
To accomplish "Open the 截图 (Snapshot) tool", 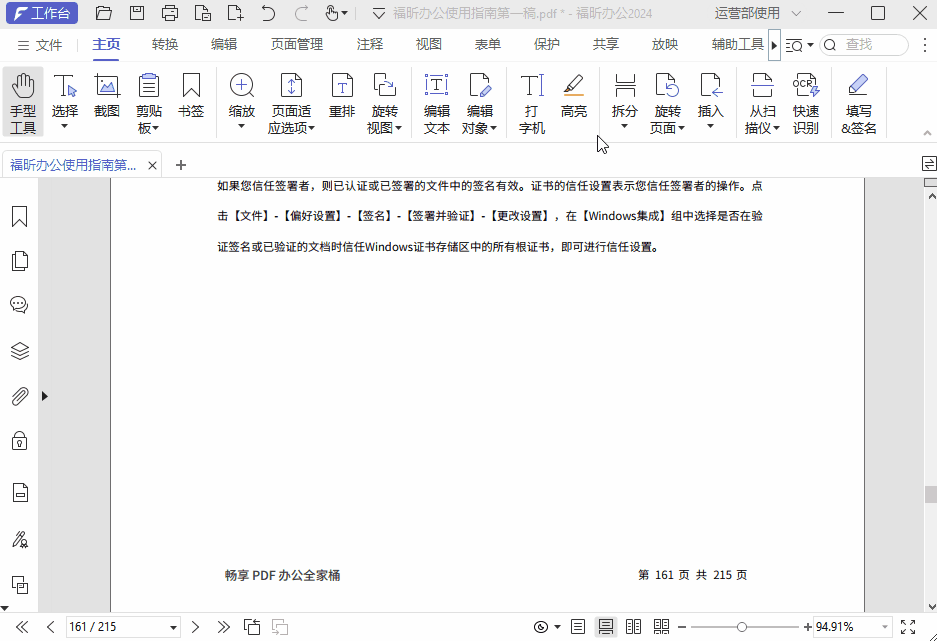I will [x=106, y=100].
